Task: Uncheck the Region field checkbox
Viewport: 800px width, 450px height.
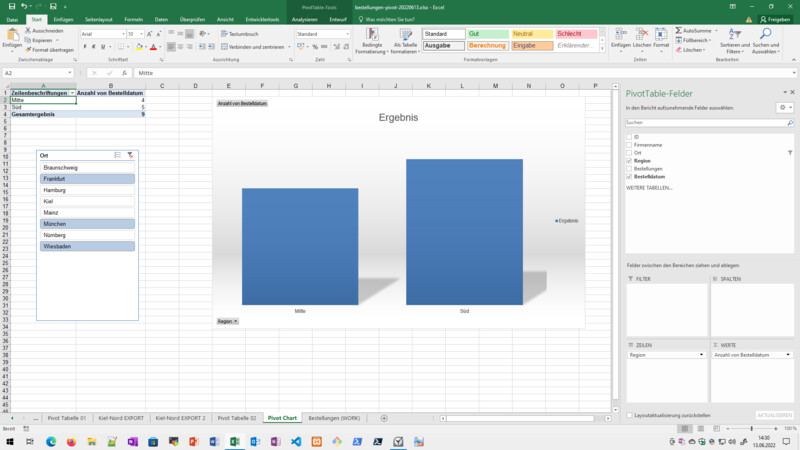Action: pos(629,161)
